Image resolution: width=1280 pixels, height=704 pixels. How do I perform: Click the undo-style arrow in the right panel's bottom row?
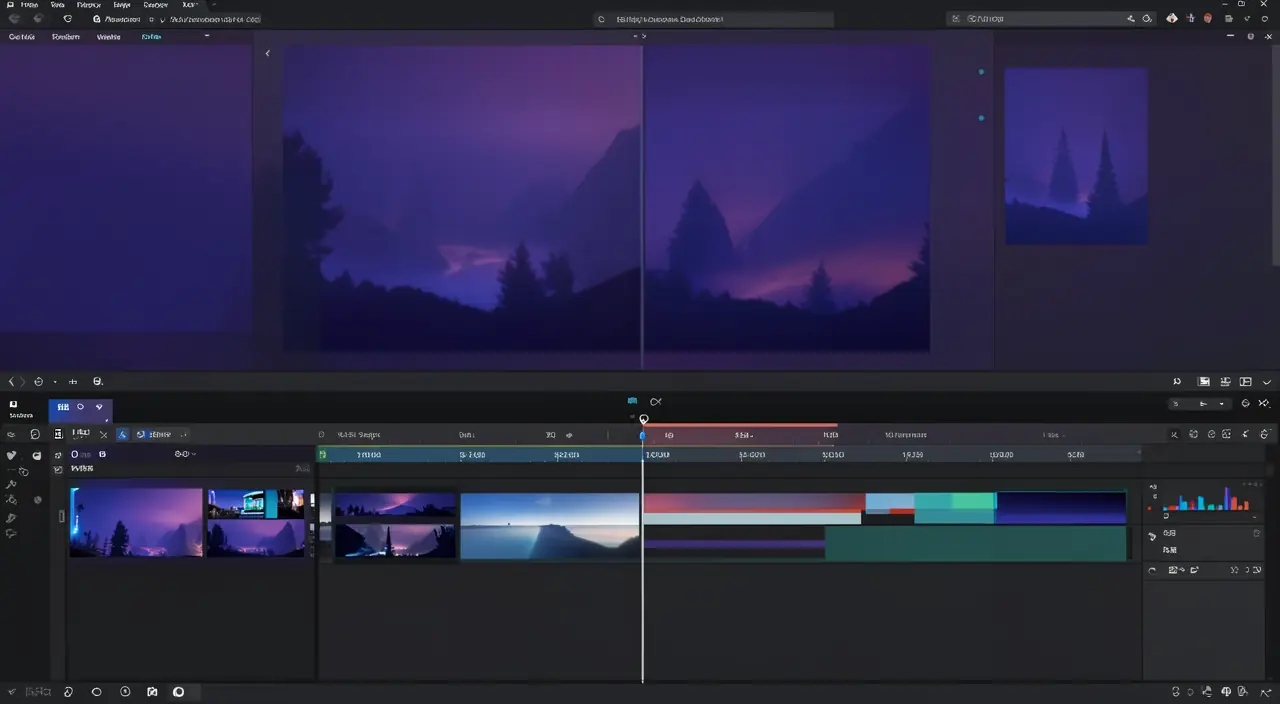point(1152,570)
